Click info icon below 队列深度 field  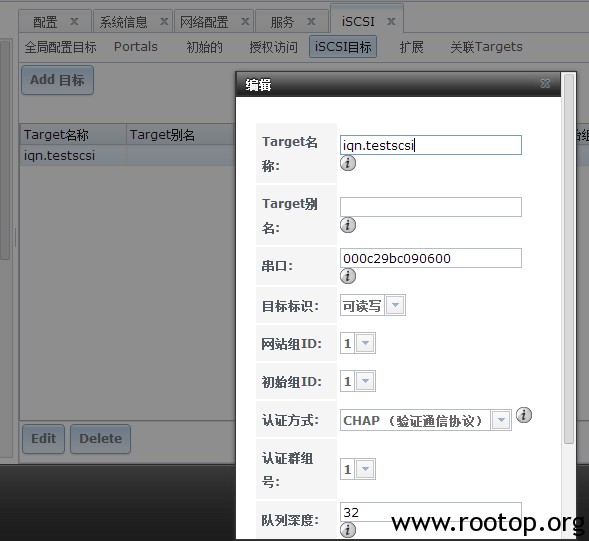(348, 530)
